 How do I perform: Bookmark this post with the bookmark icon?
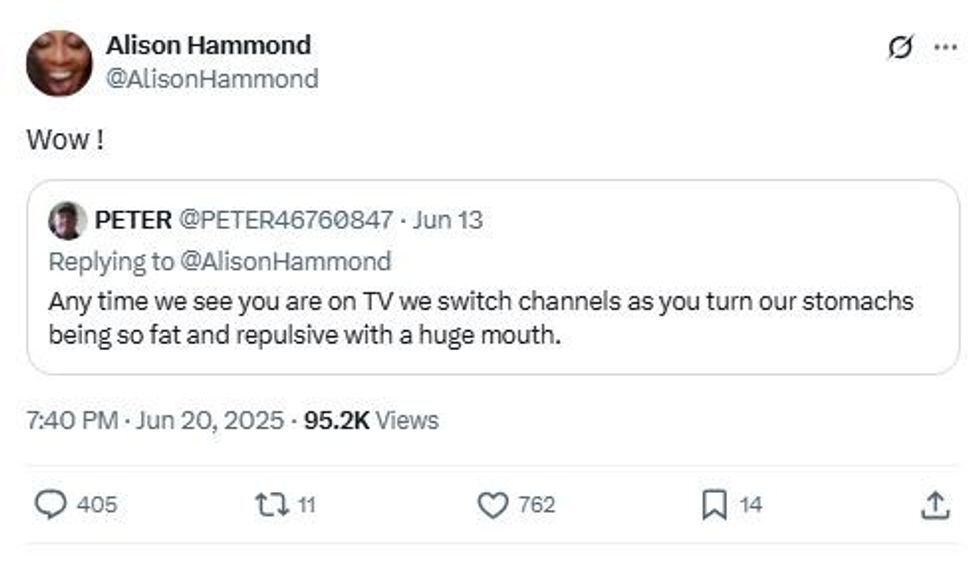[x=714, y=505]
